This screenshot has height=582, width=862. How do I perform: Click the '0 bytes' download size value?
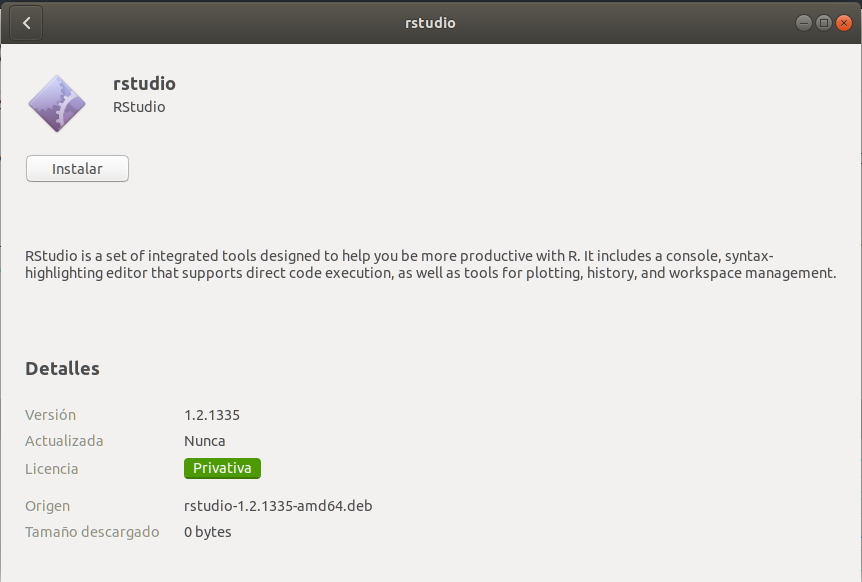tap(208, 532)
